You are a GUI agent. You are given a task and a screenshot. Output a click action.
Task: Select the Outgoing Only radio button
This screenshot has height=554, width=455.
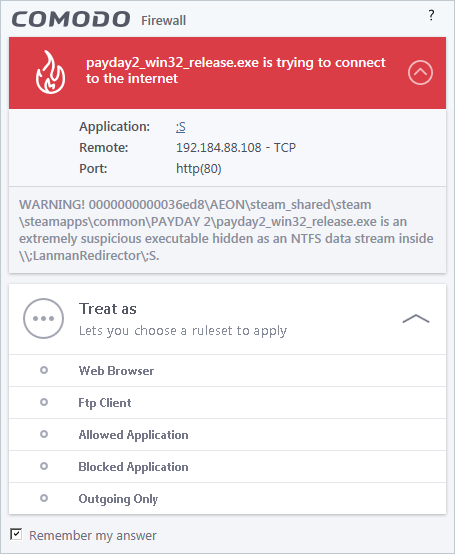point(44,498)
